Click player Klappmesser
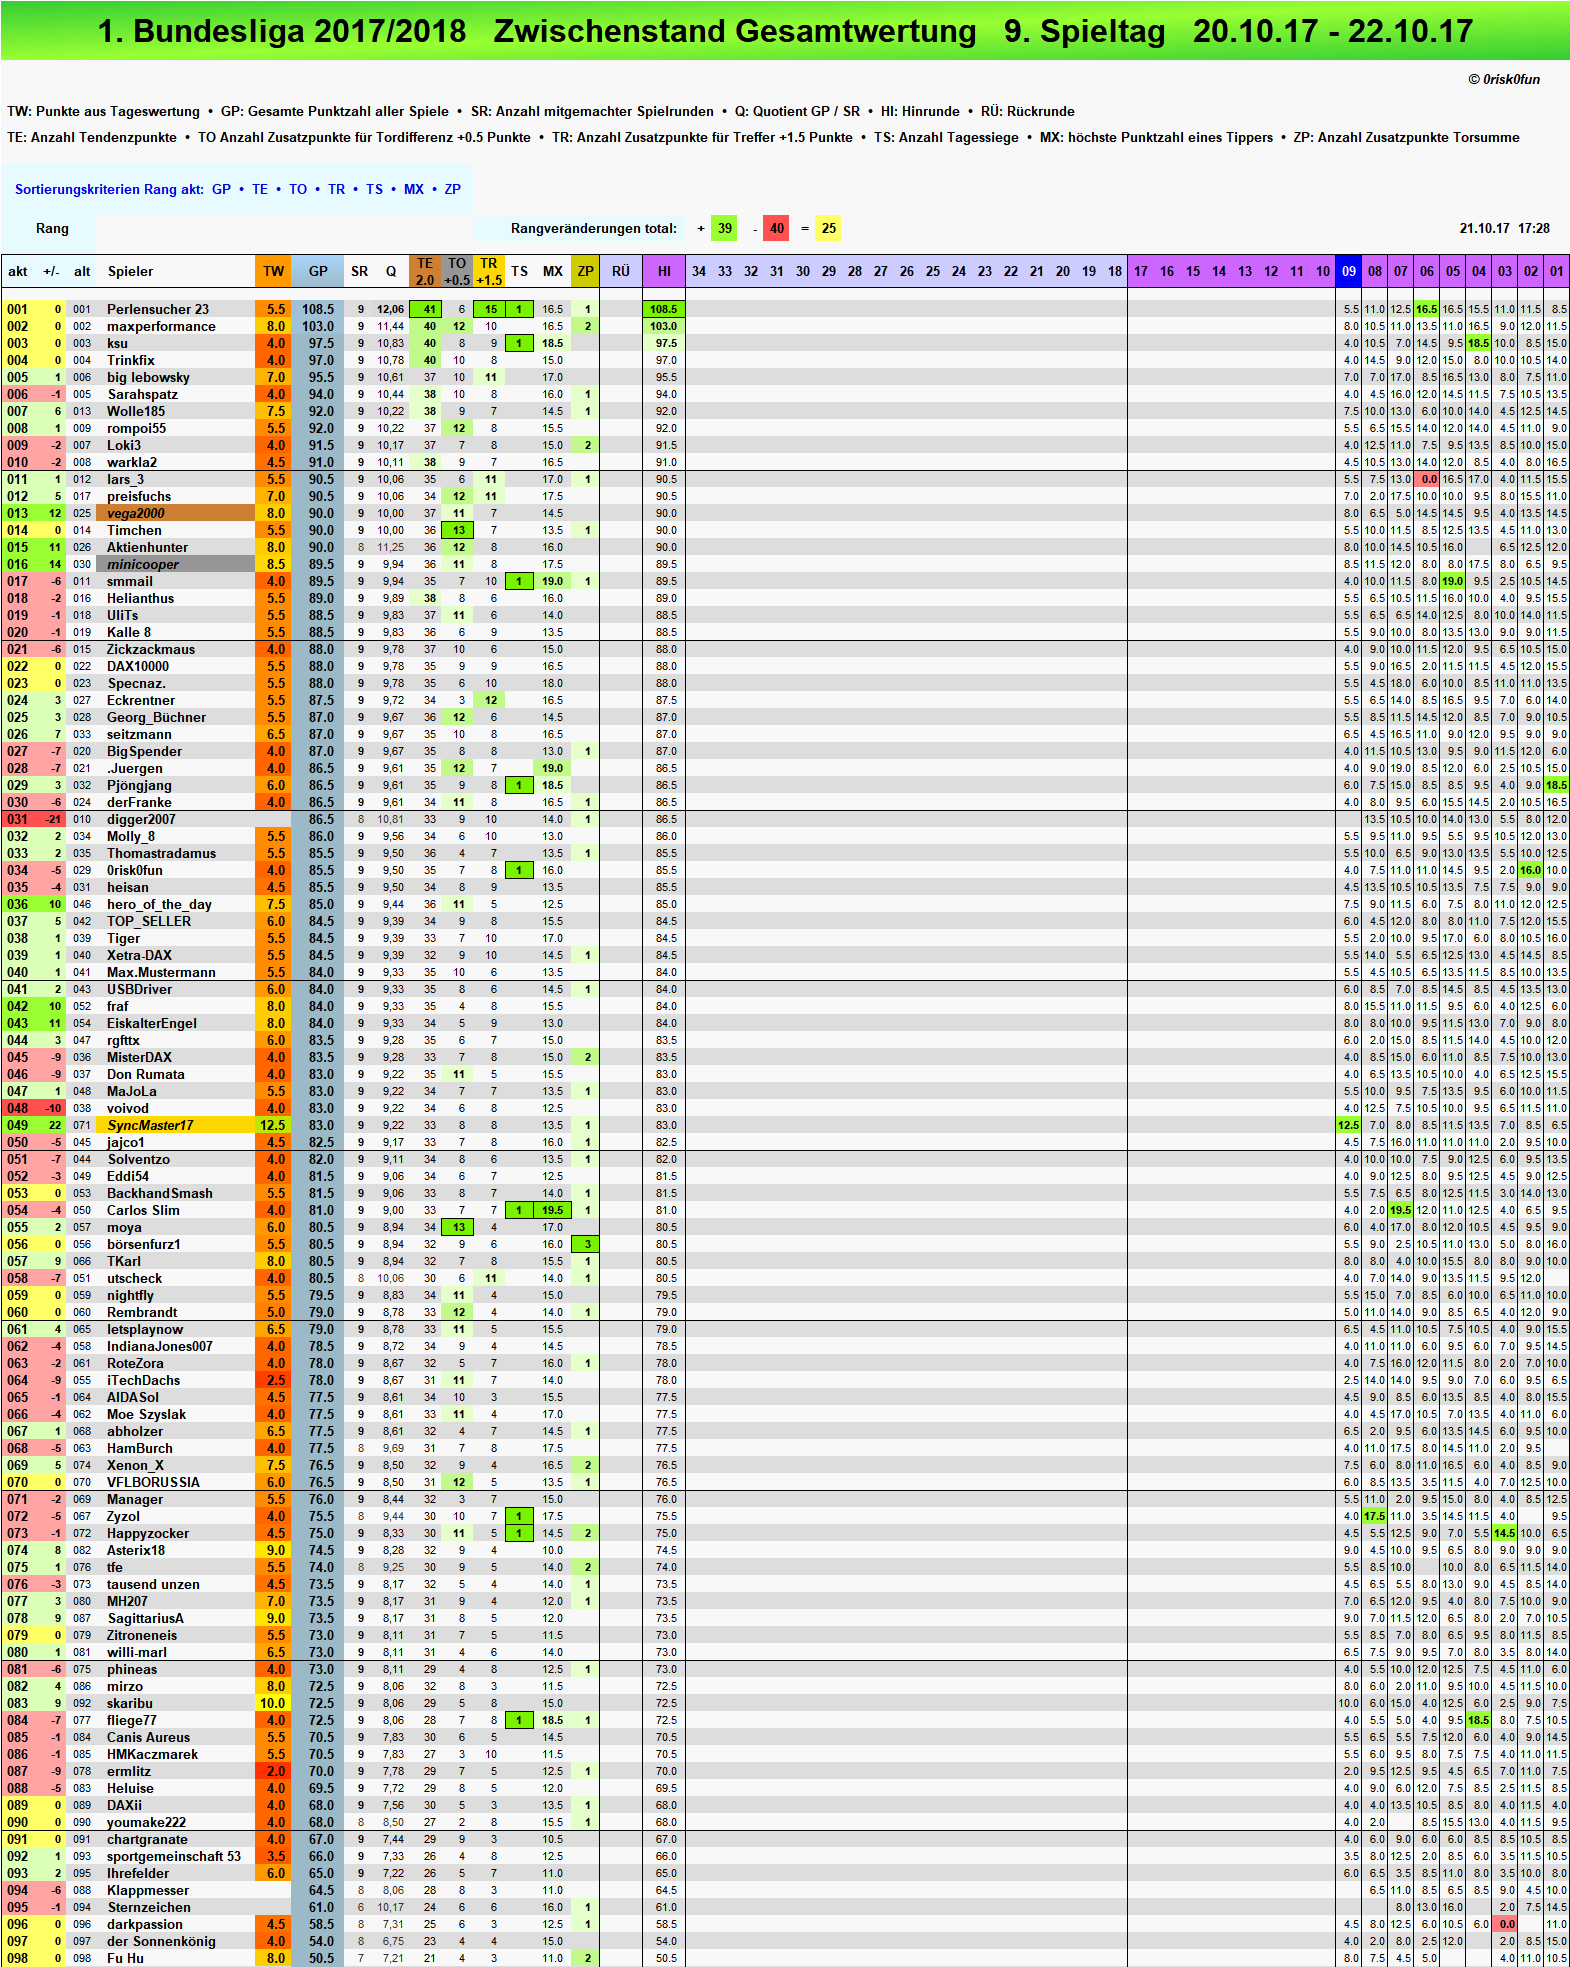 148,1890
